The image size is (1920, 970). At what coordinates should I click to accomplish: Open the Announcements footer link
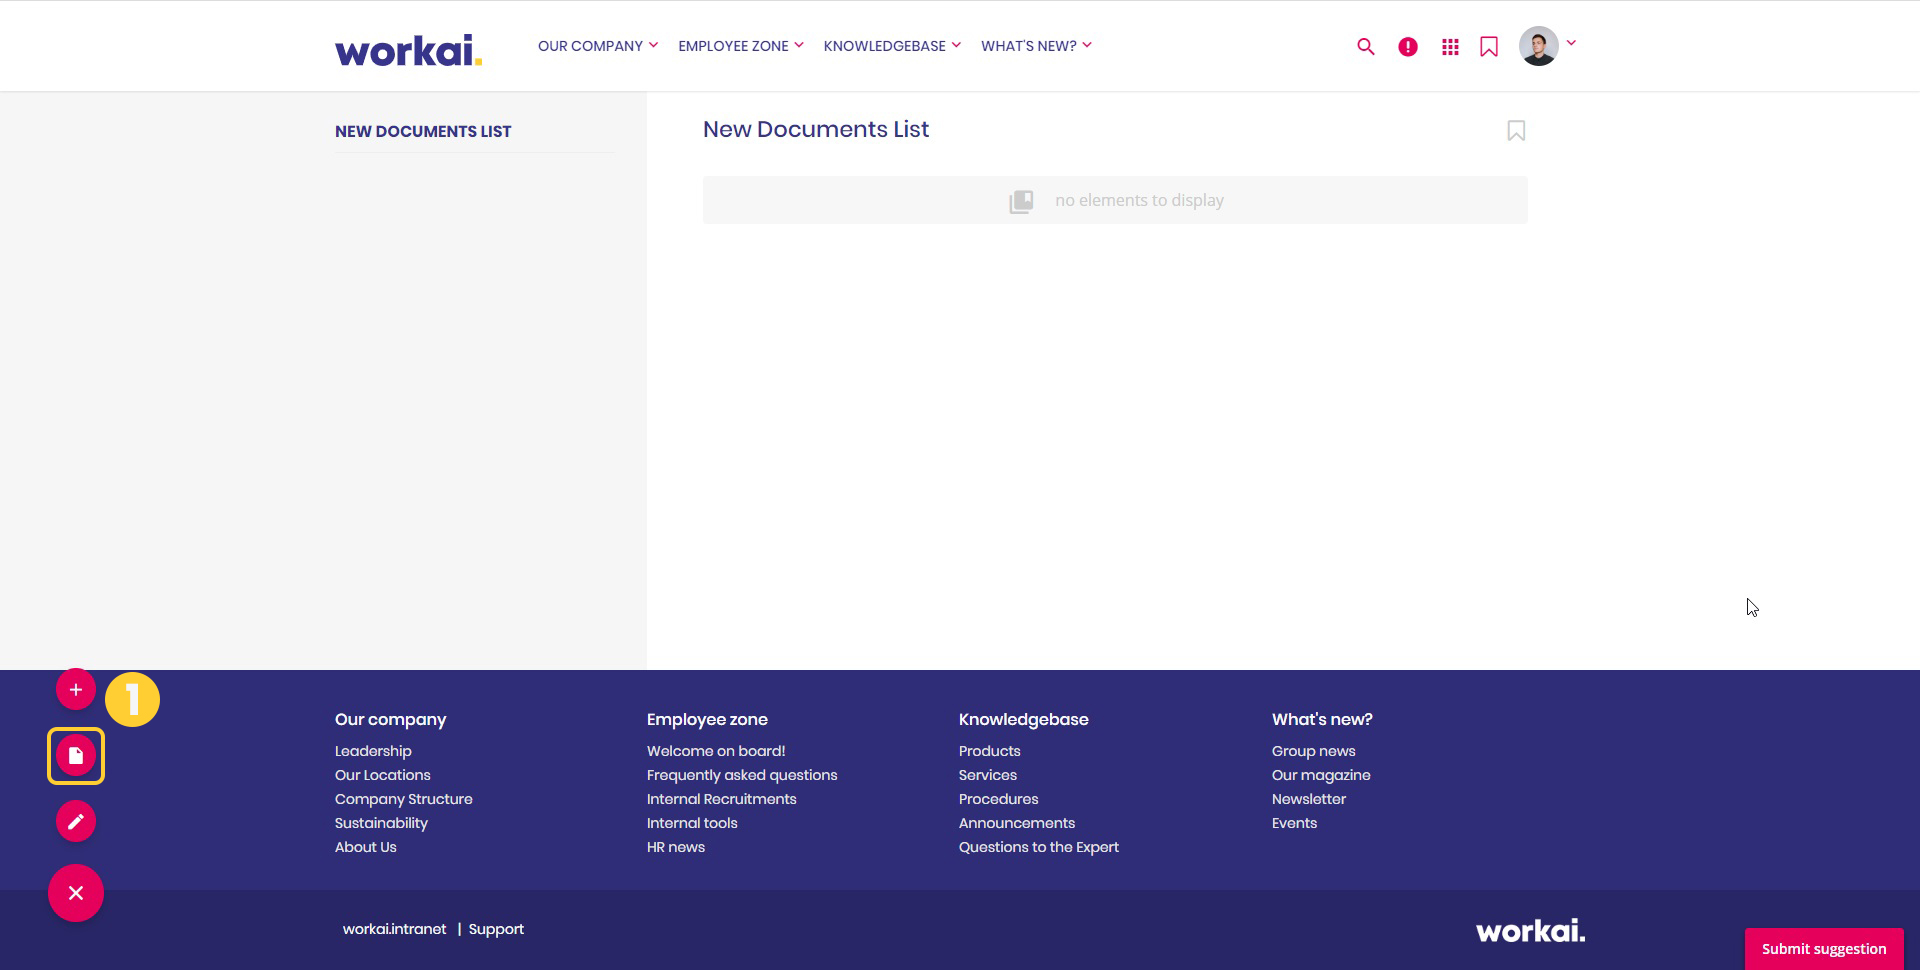tap(1017, 823)
